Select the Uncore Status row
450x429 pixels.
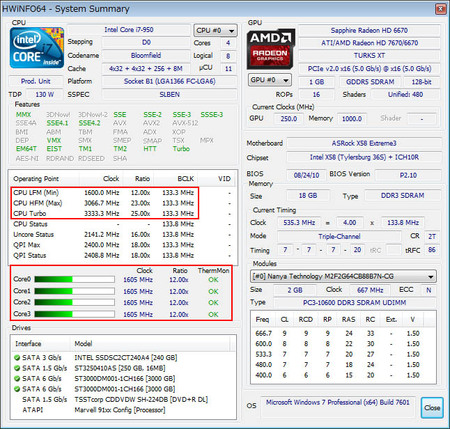(123, 235)
